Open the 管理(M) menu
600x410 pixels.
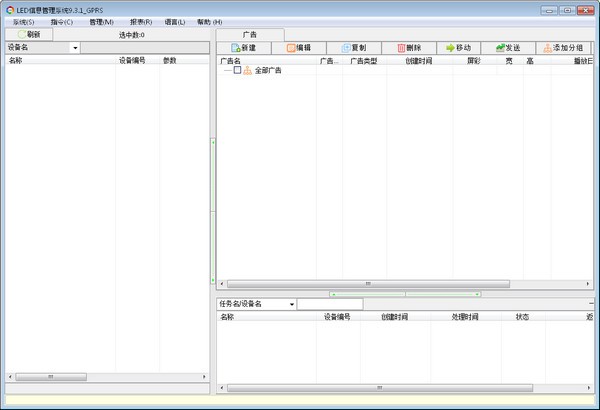point(101,22)
